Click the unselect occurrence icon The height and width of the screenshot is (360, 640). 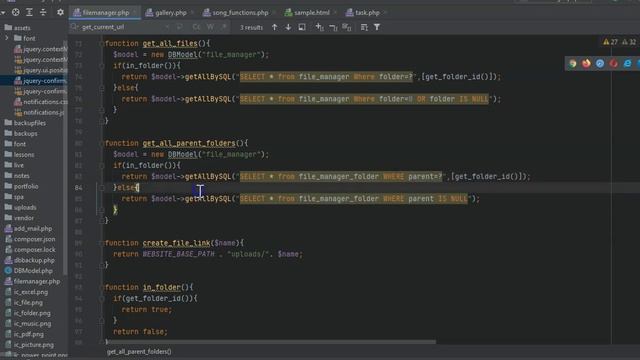point(333,27)
